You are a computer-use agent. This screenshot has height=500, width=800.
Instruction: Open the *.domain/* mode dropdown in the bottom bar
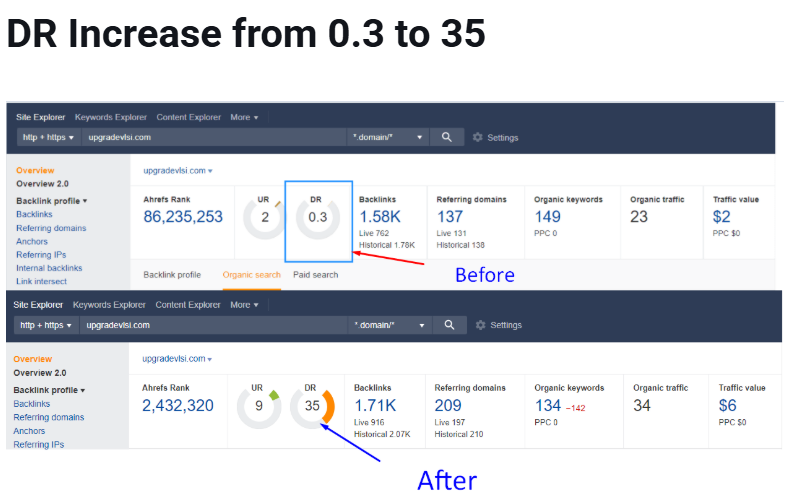point(390,325)
